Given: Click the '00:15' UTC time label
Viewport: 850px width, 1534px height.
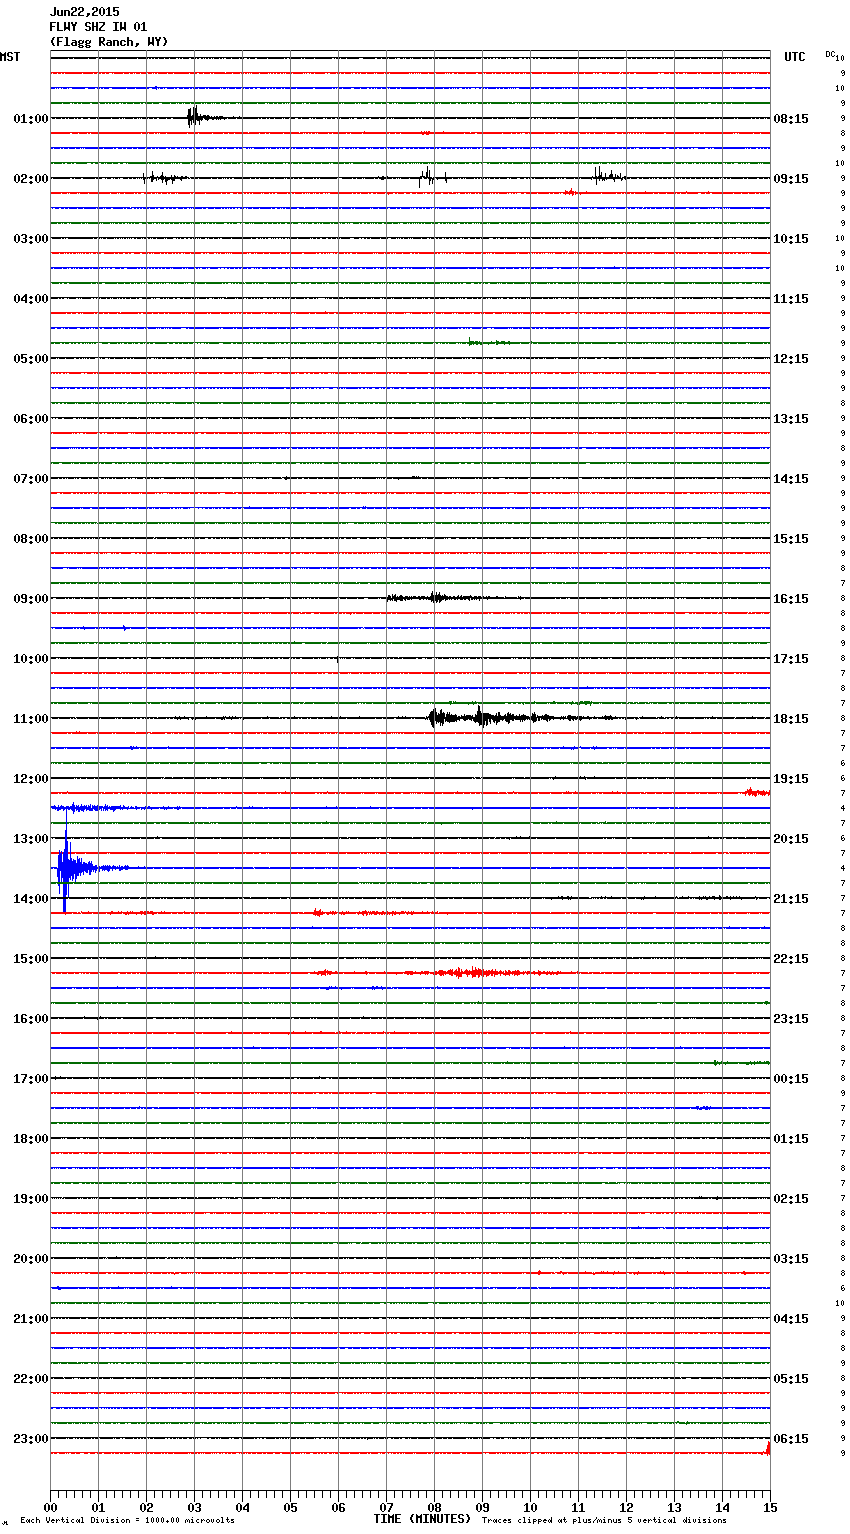Looking at the screenshot, I should pyautogui.click(x=791, y=1079).
